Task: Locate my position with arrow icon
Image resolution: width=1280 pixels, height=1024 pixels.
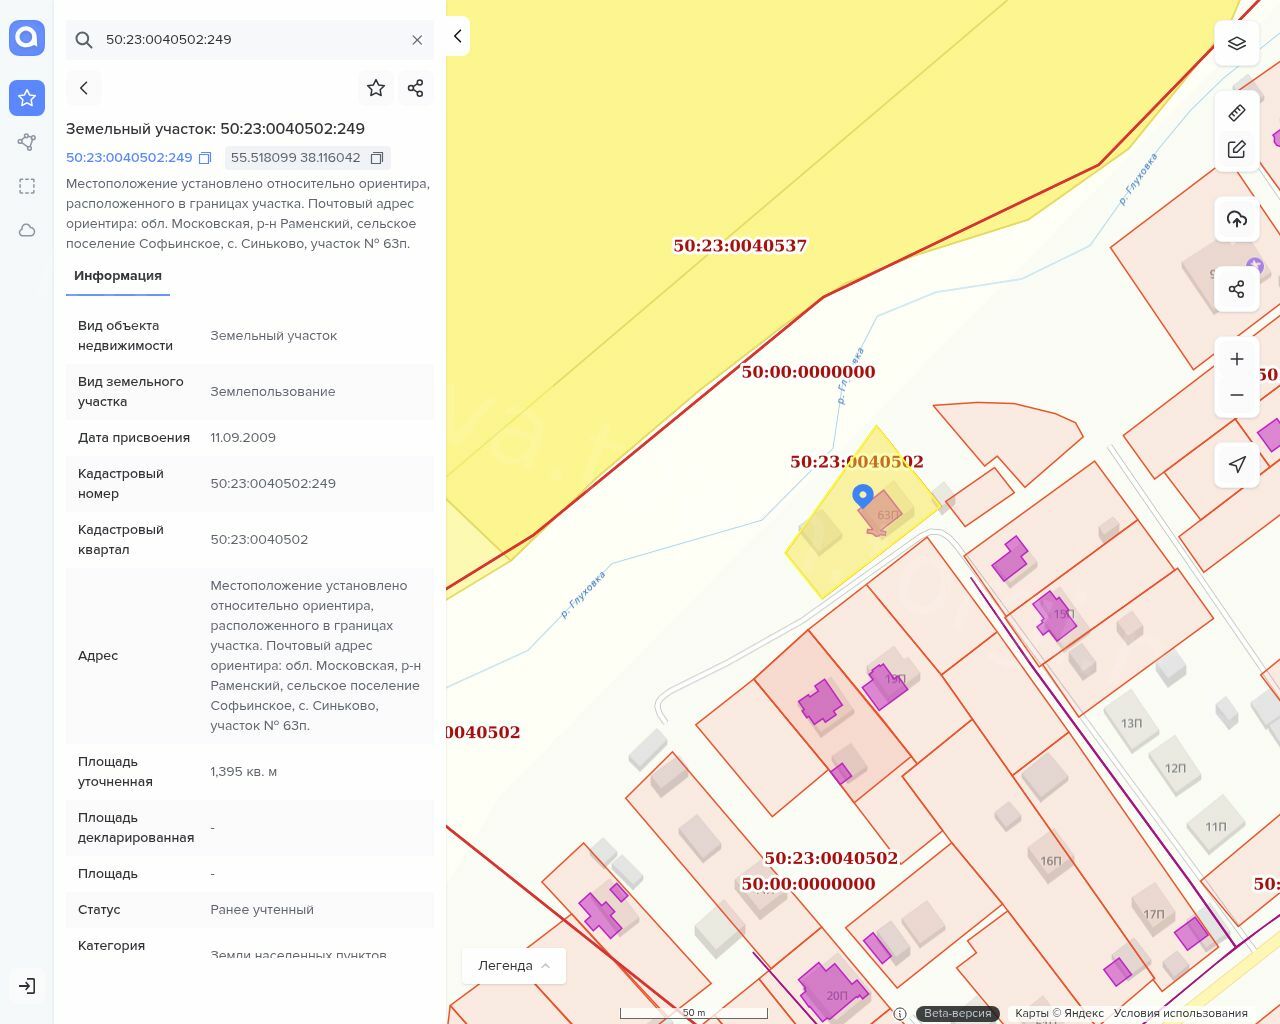Action: (1237, 464)
